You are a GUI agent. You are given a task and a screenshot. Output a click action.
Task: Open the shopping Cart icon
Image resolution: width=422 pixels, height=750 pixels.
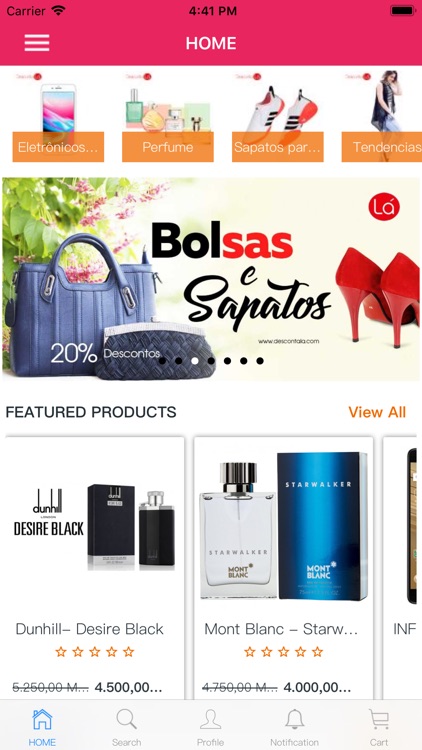coord(379,719)
